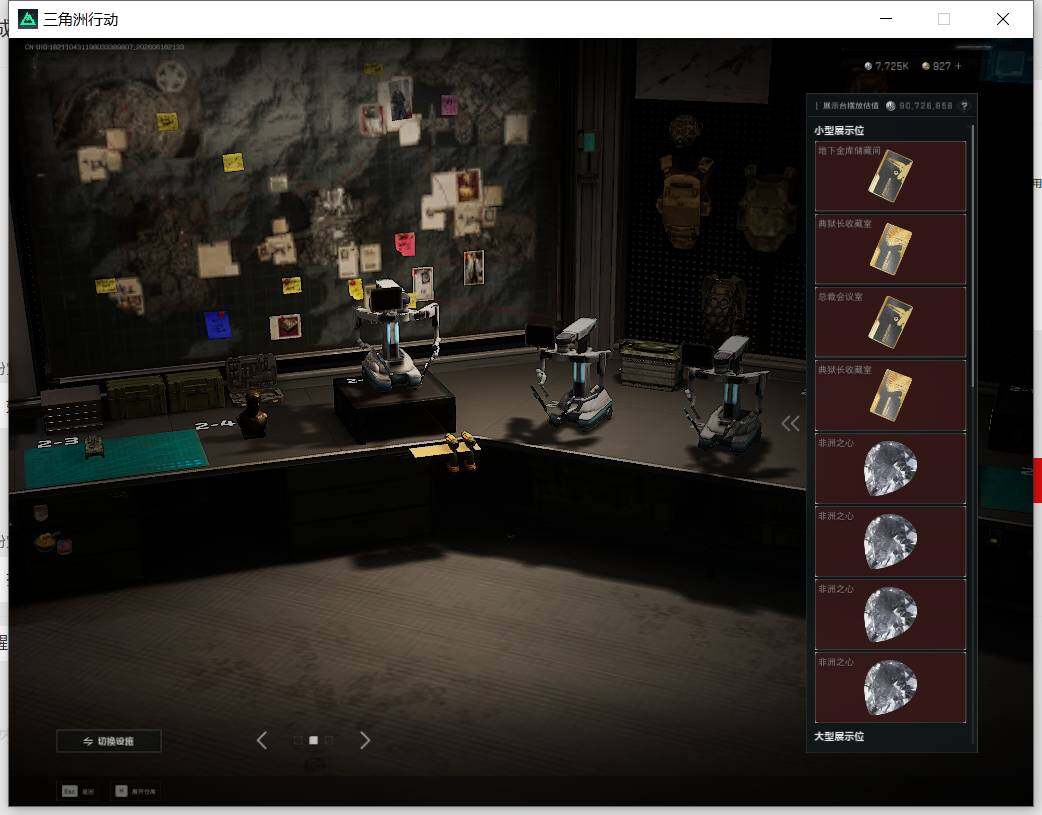
Task: Select the active middle page indicator dot
Action: pyautogui.click(x=313, y=740)
